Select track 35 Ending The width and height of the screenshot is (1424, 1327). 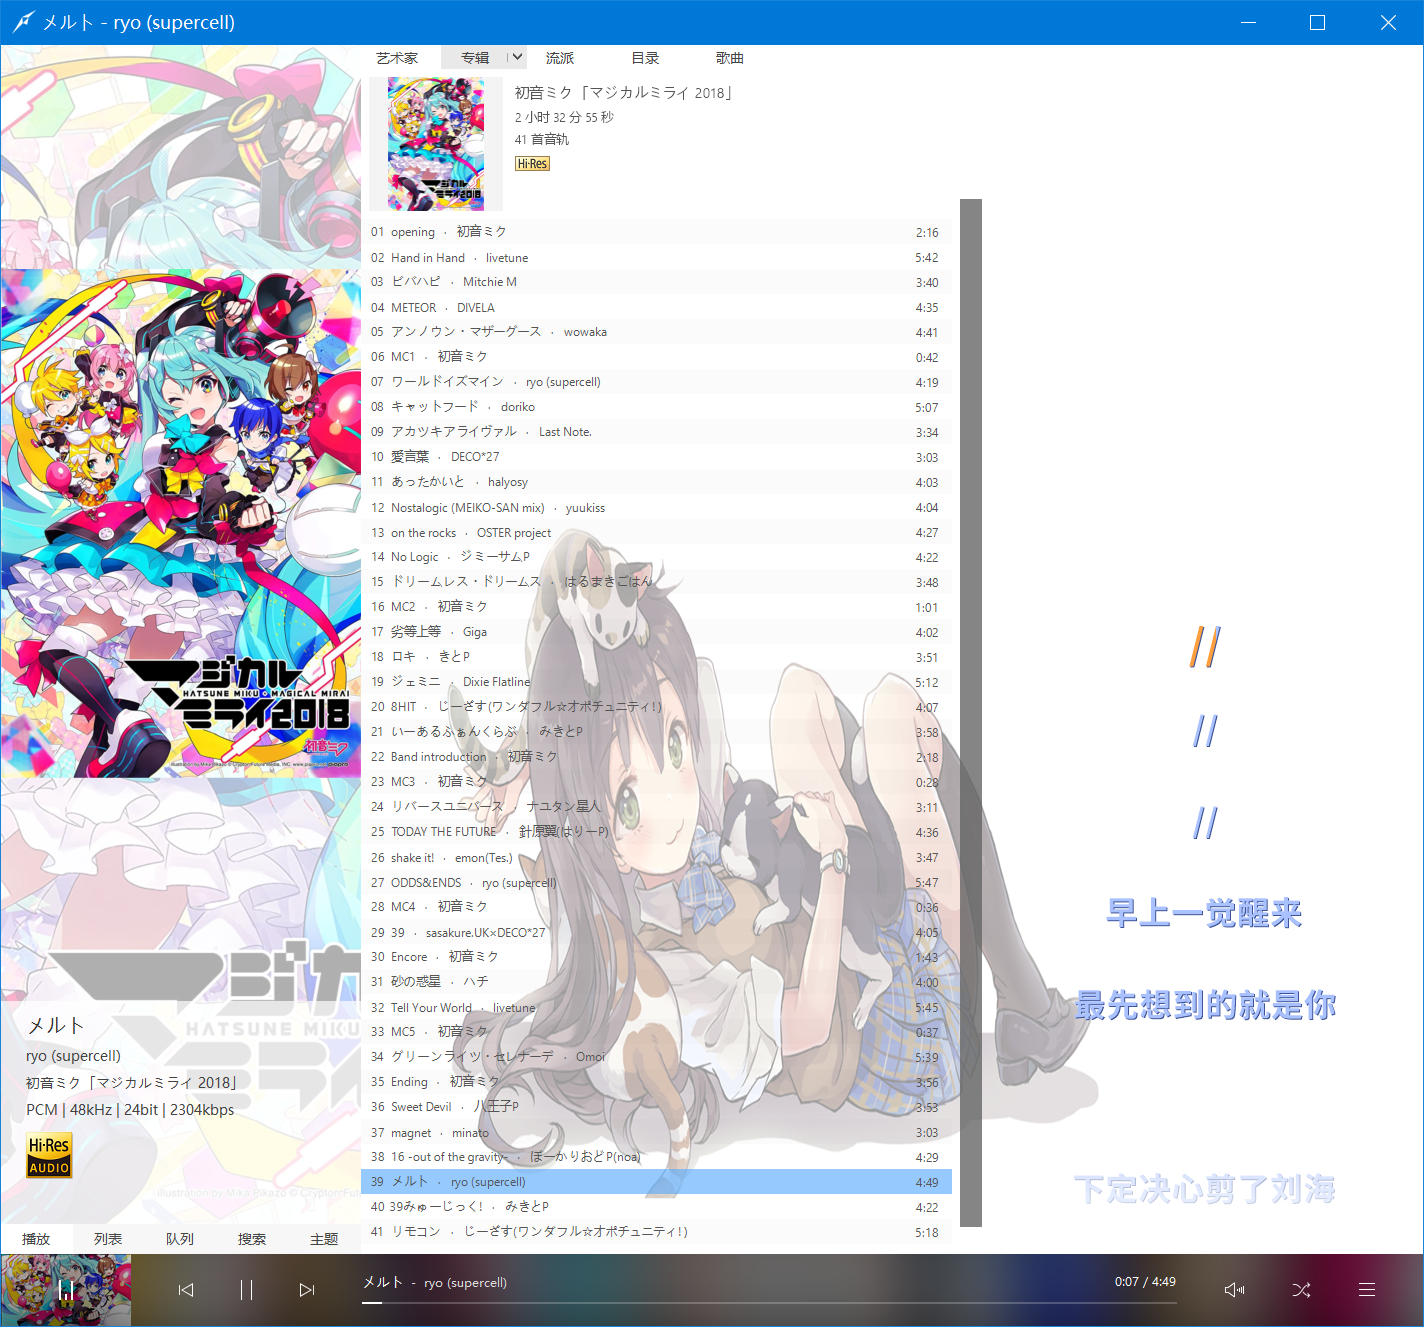[656, 1082]
